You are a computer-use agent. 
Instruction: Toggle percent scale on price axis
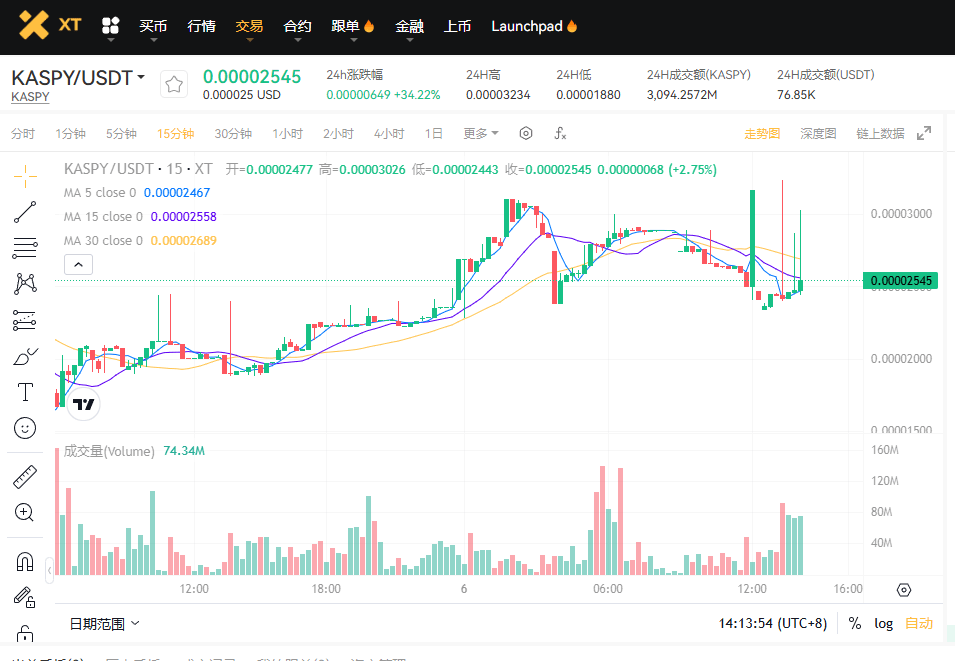[855, 623]
